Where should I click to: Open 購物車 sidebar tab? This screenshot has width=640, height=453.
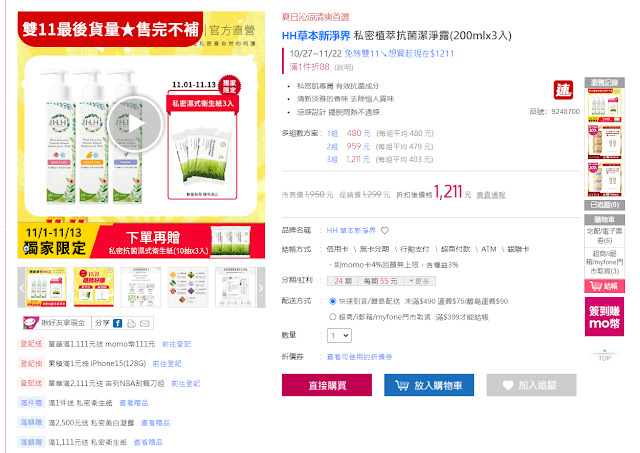pos(604,220)
